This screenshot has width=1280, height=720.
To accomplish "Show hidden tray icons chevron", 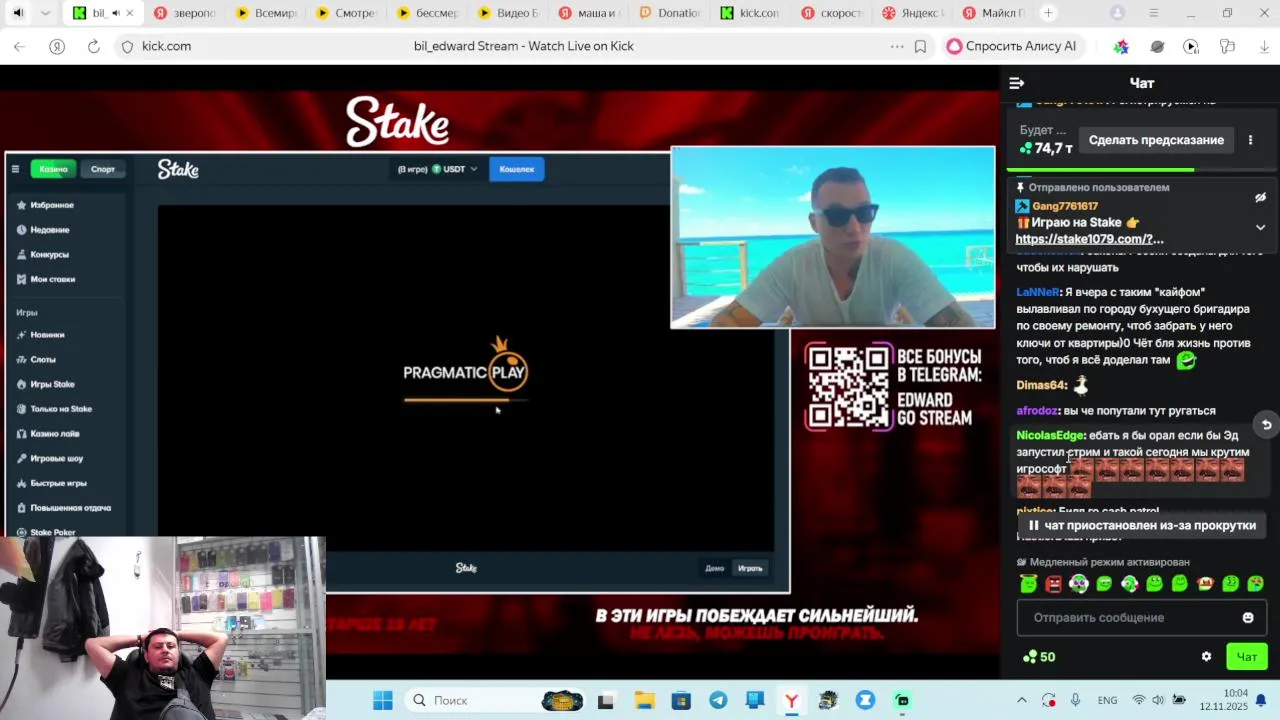I will point(1021,700).
